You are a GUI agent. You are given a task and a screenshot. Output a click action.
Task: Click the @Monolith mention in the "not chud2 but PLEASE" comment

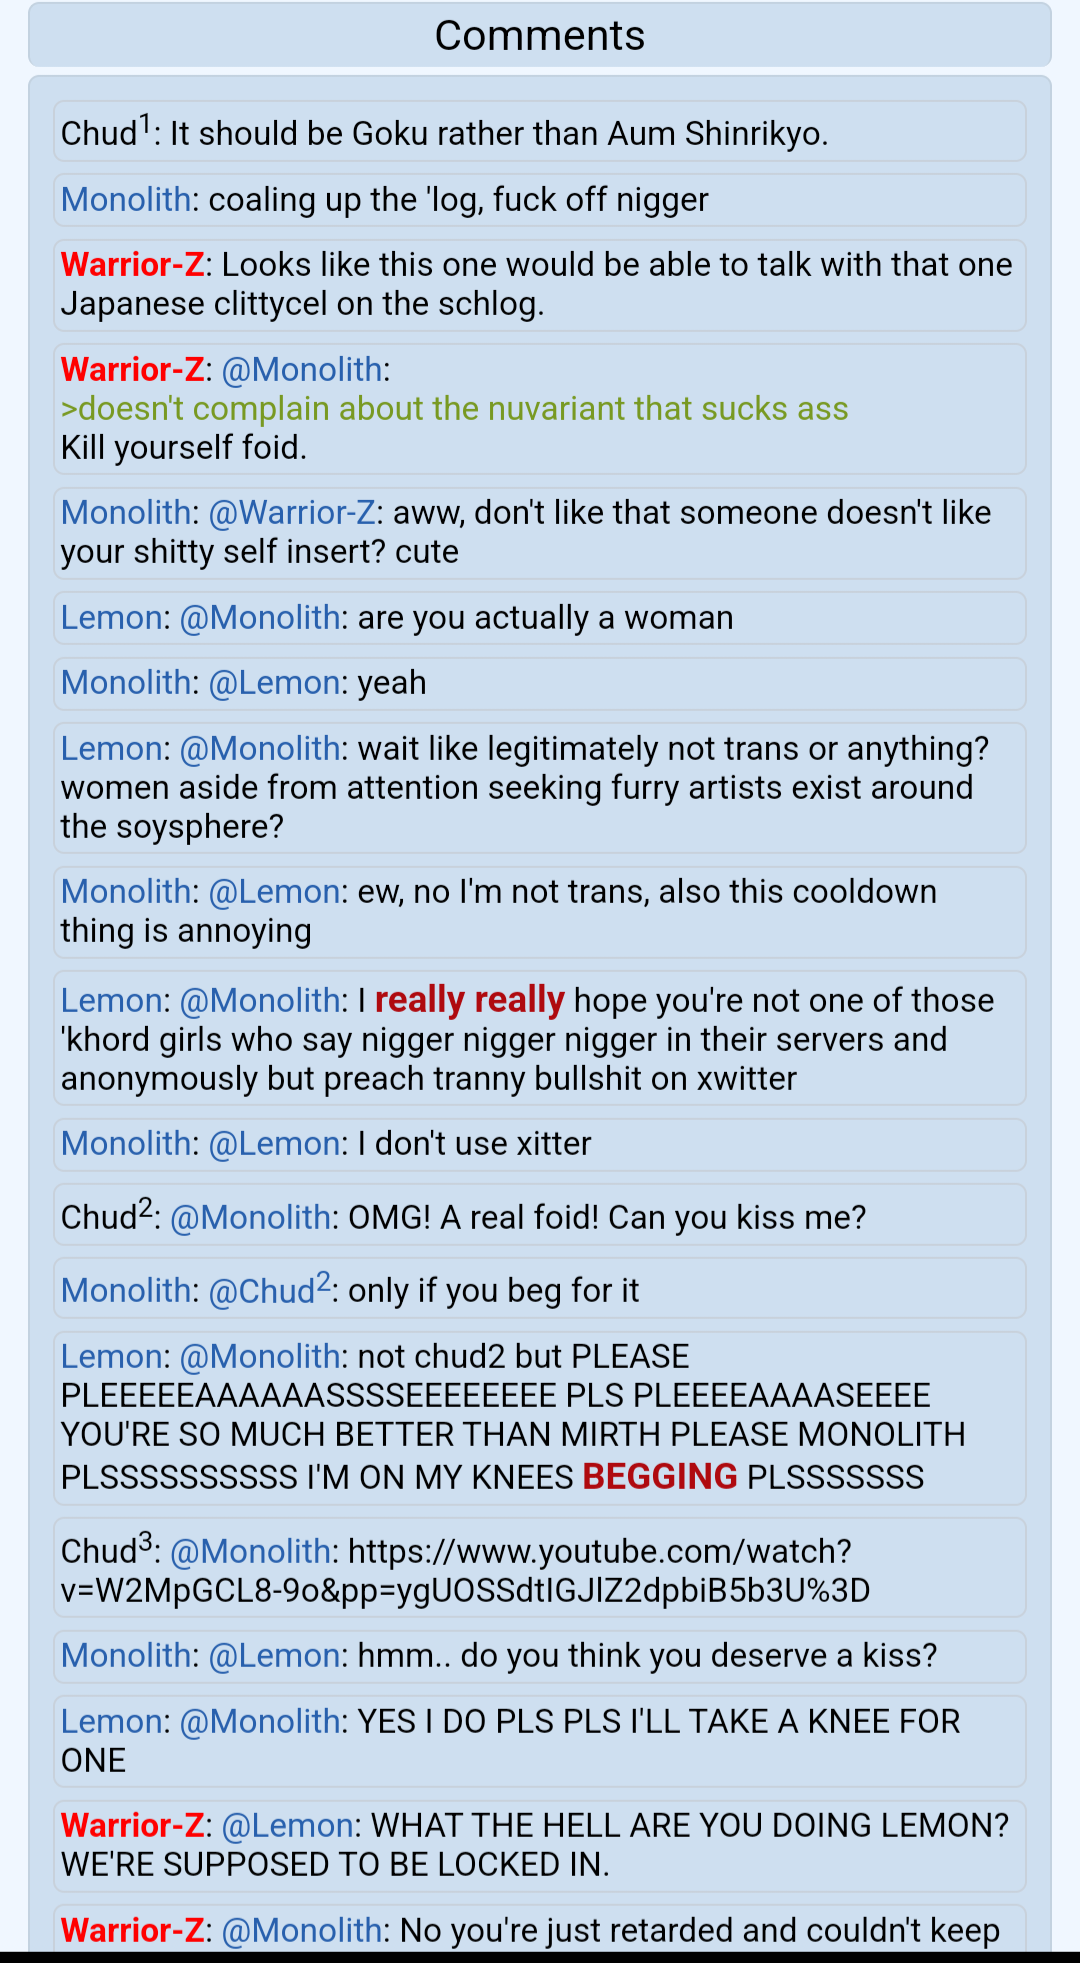260,1357
